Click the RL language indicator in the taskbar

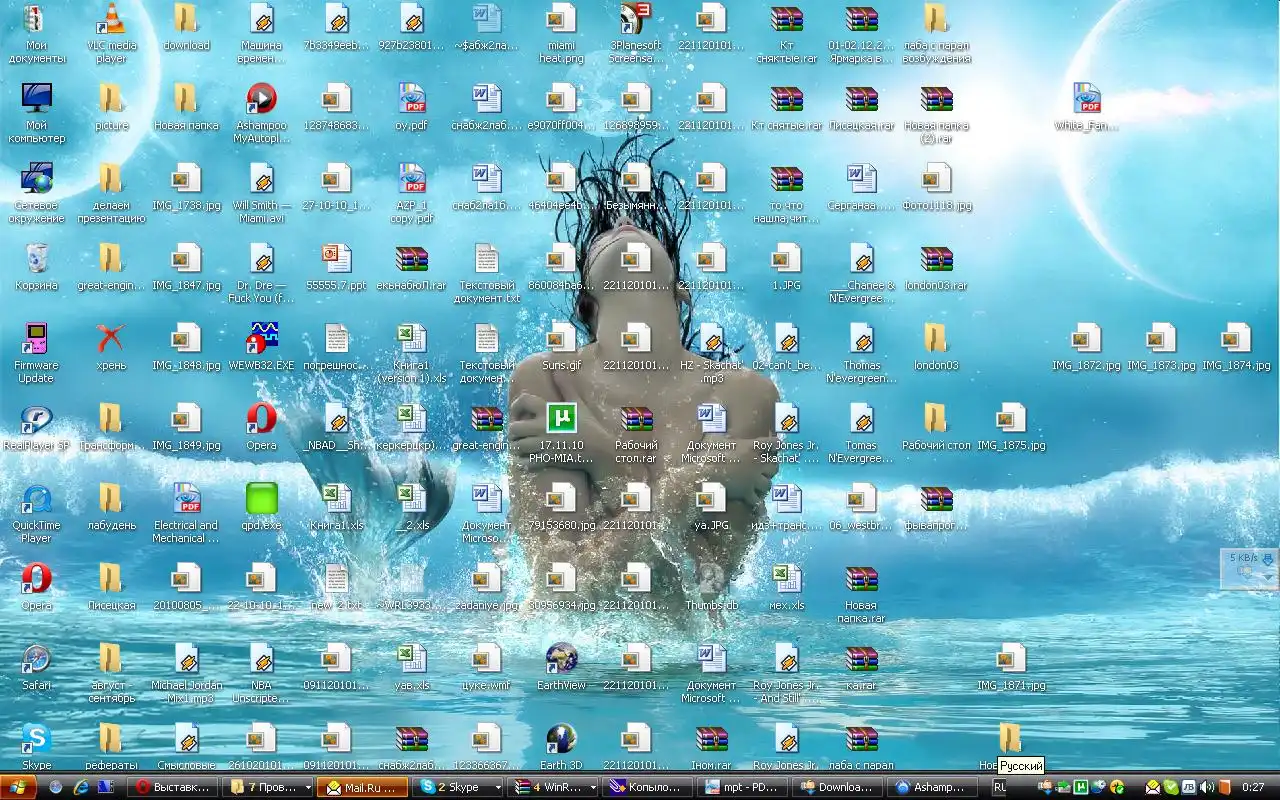coord(999,787)
